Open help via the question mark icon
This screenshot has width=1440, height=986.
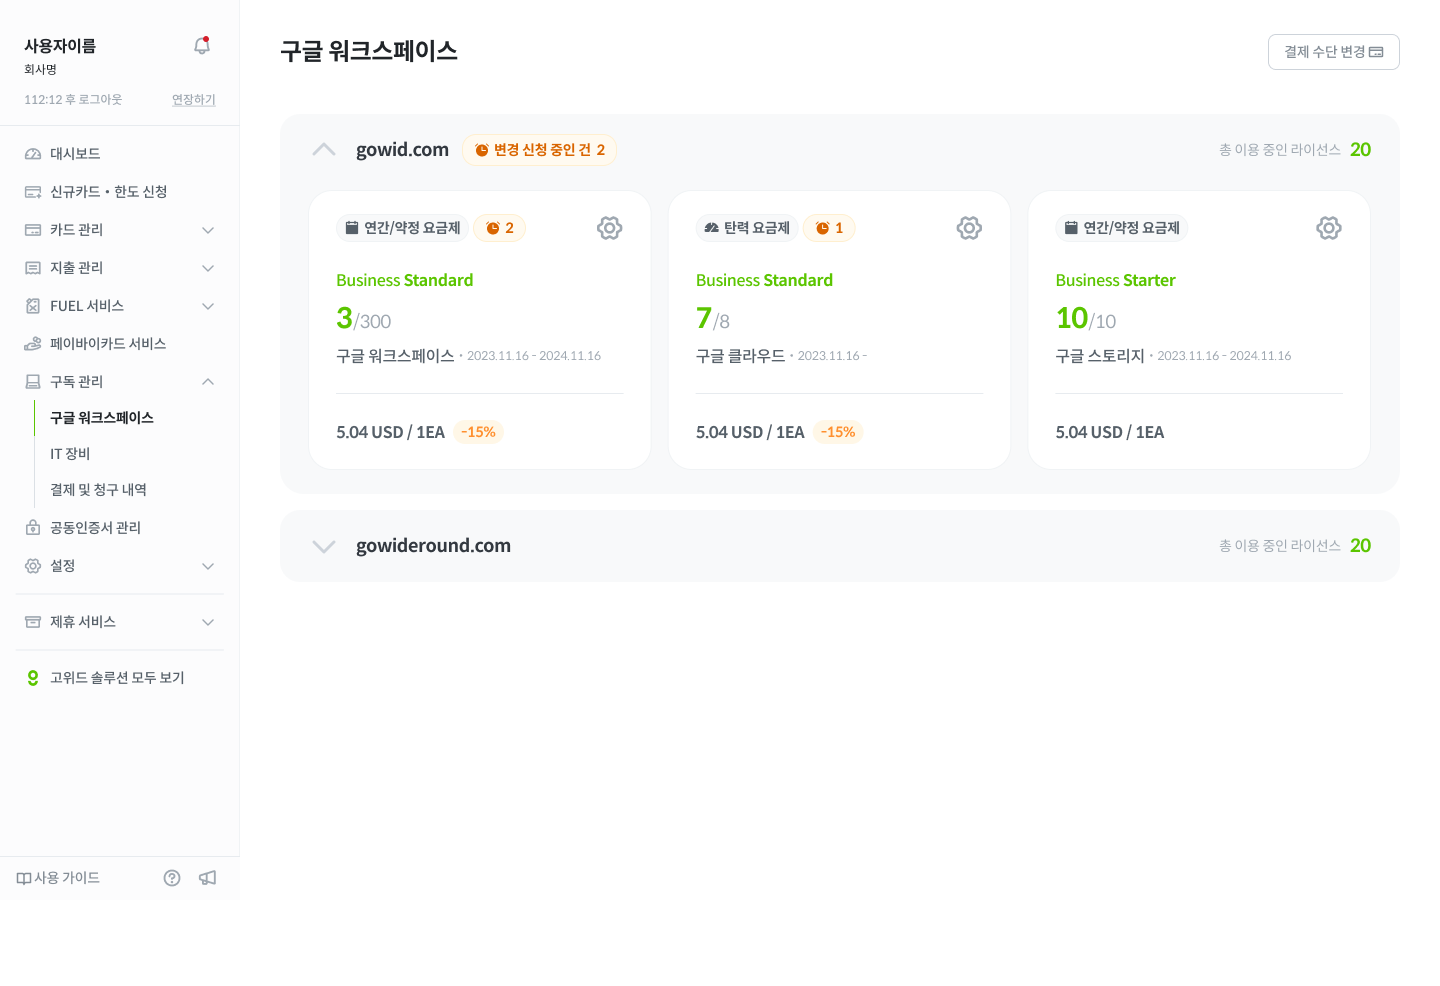click(172, 878)
